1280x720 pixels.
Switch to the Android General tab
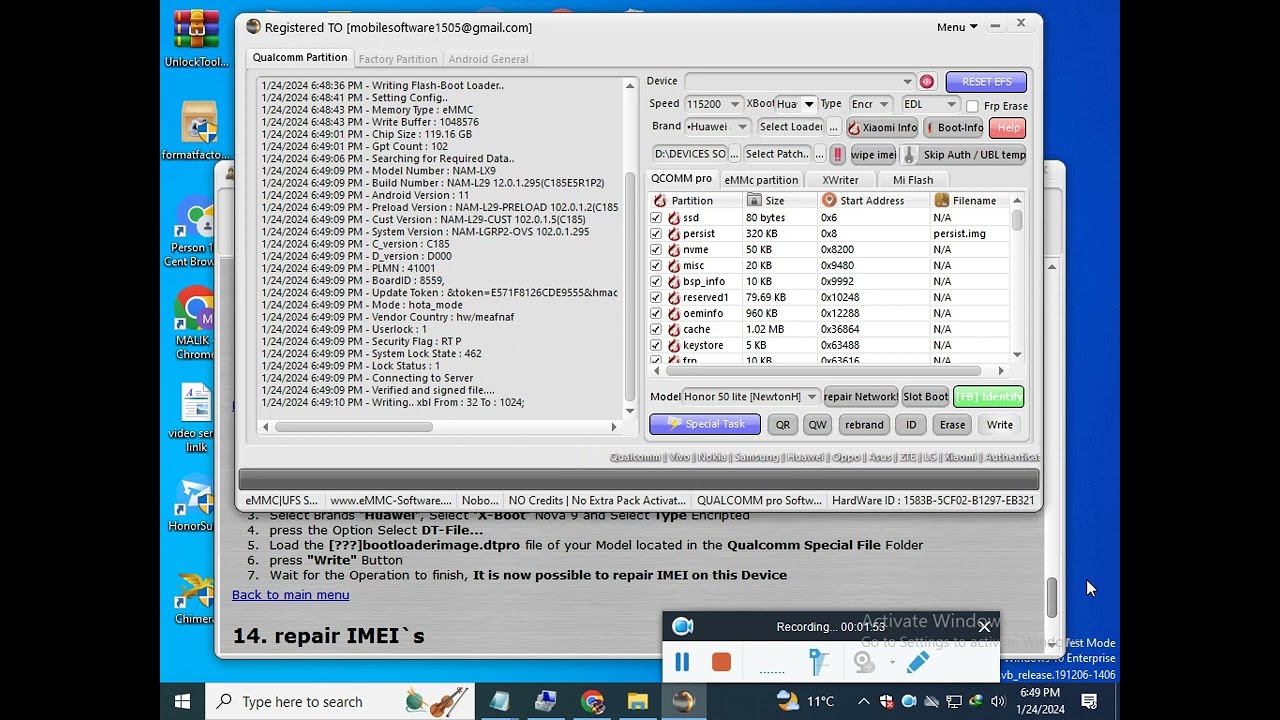tap(488, 59)
